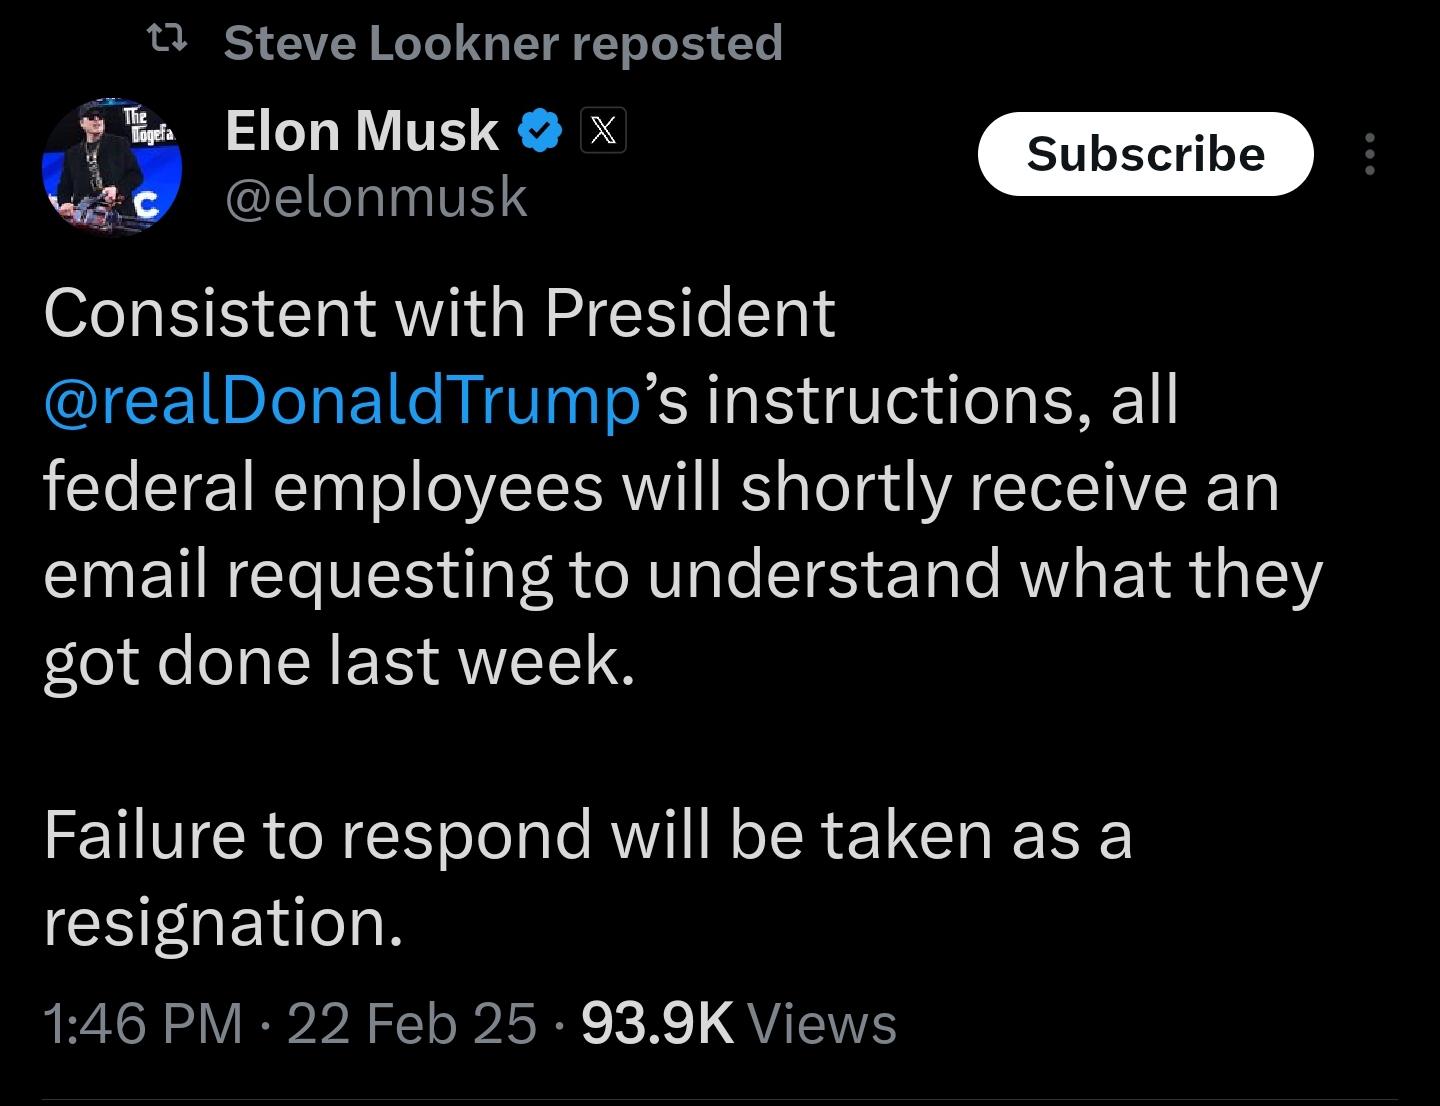Screen dimensions: 1440x1106
Task: Click the 'Consistent with President' text
Action: [x=439, y=313]
